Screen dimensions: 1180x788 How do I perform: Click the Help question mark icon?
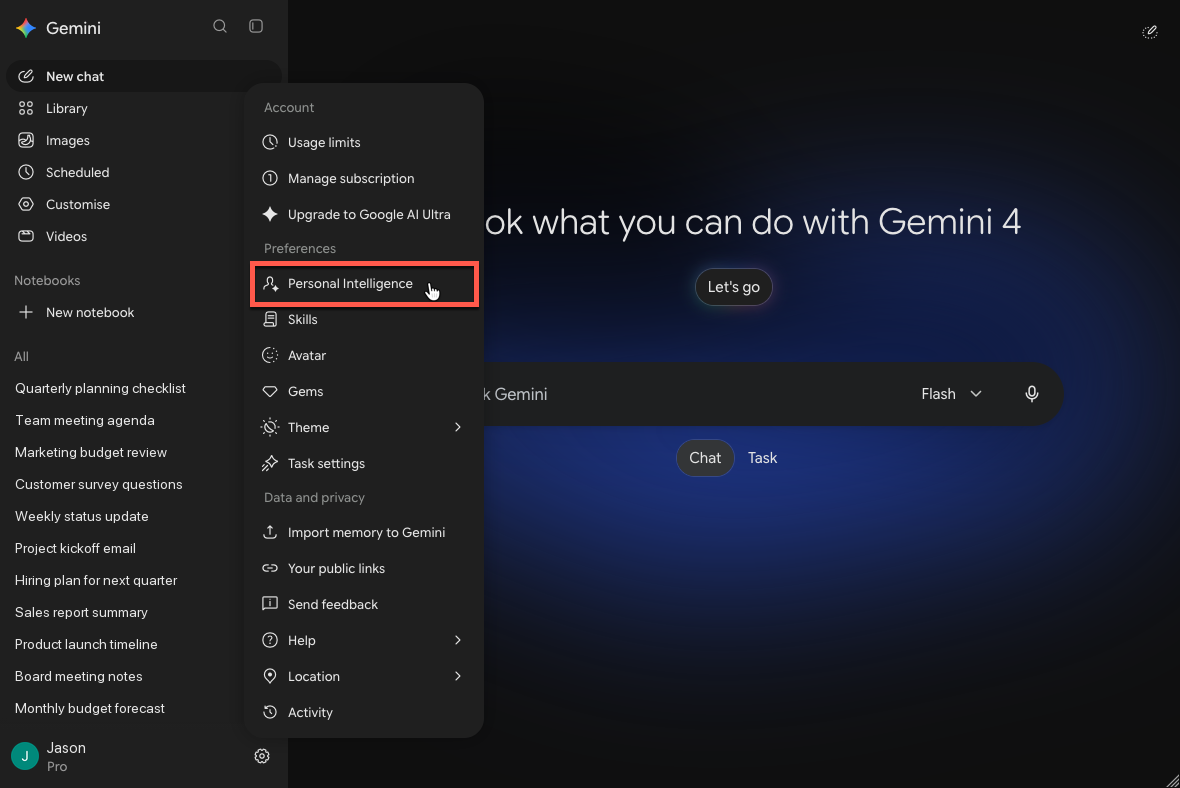(270, 640)
